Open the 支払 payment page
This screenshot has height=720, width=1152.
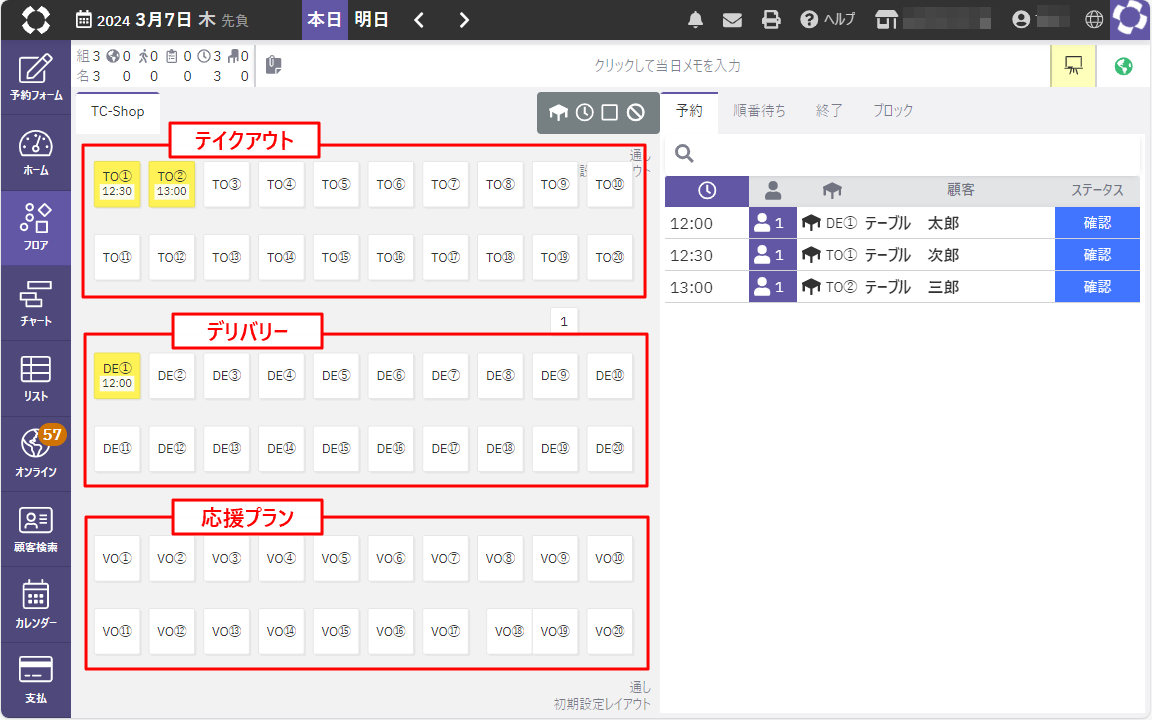pos(35,679)
